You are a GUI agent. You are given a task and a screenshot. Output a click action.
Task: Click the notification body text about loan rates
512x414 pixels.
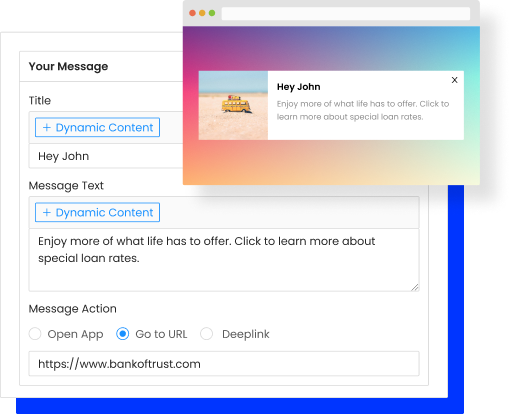click(x=363, y=110)
